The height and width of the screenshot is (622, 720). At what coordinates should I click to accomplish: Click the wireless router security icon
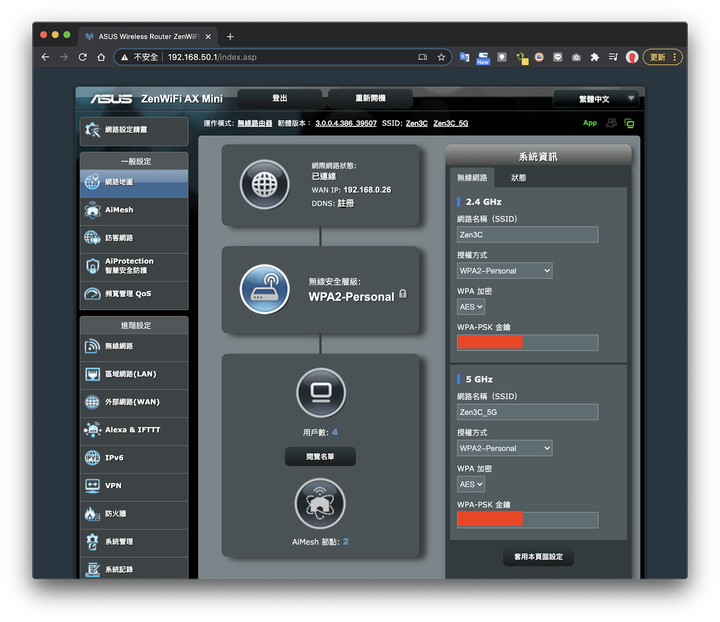[265, 290]
